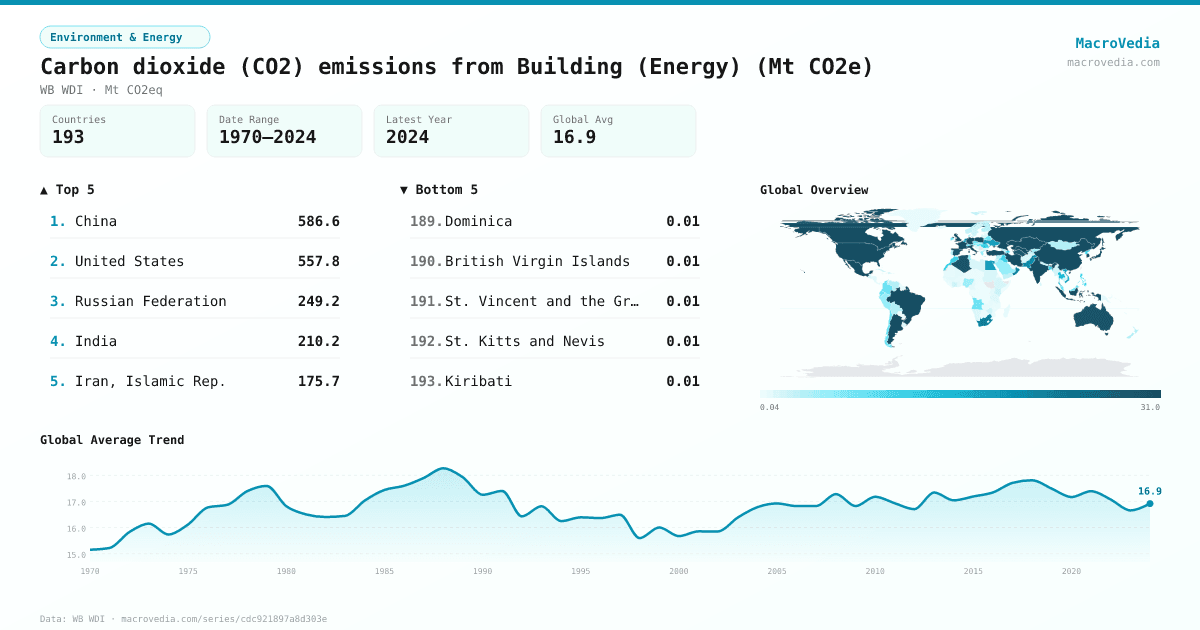This screenshot has height=630, width=1200.
Task: Open the United States ranking row
Action: coord(195,261)
